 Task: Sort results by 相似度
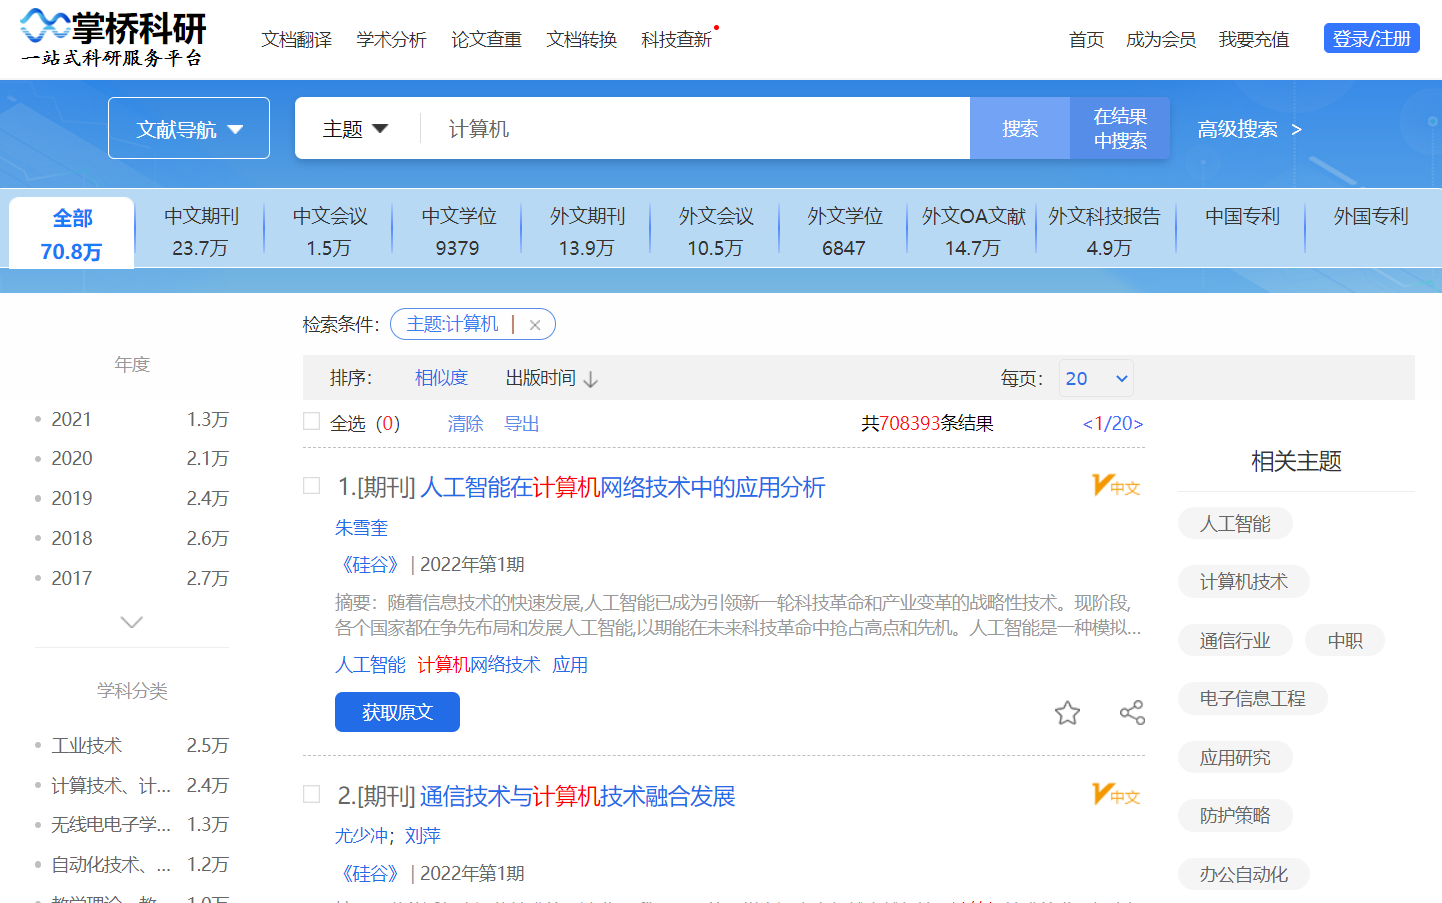(x=441, y=378)
